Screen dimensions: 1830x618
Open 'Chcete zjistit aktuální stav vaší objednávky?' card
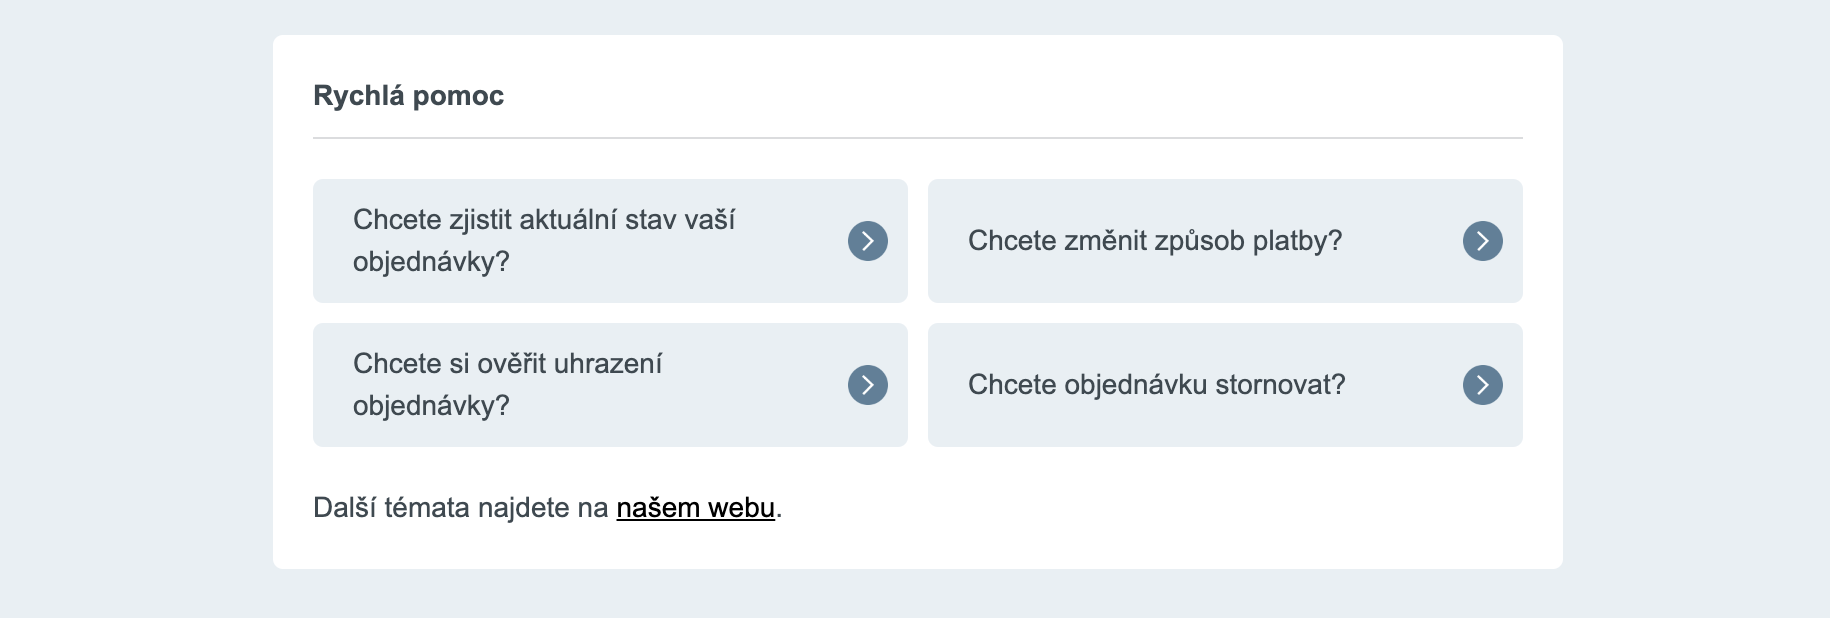click(580, 241)
